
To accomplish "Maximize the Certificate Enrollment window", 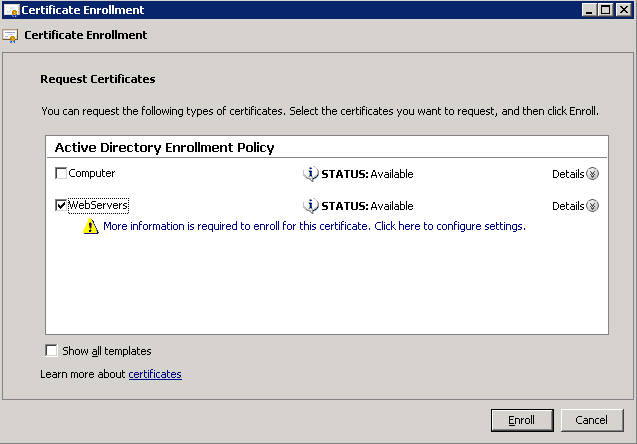I will tap(605, 10).
